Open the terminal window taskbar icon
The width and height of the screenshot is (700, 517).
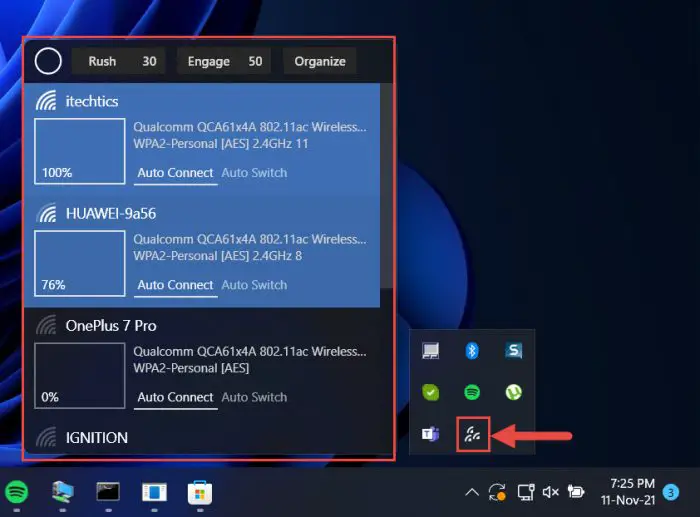click(108, 492)
